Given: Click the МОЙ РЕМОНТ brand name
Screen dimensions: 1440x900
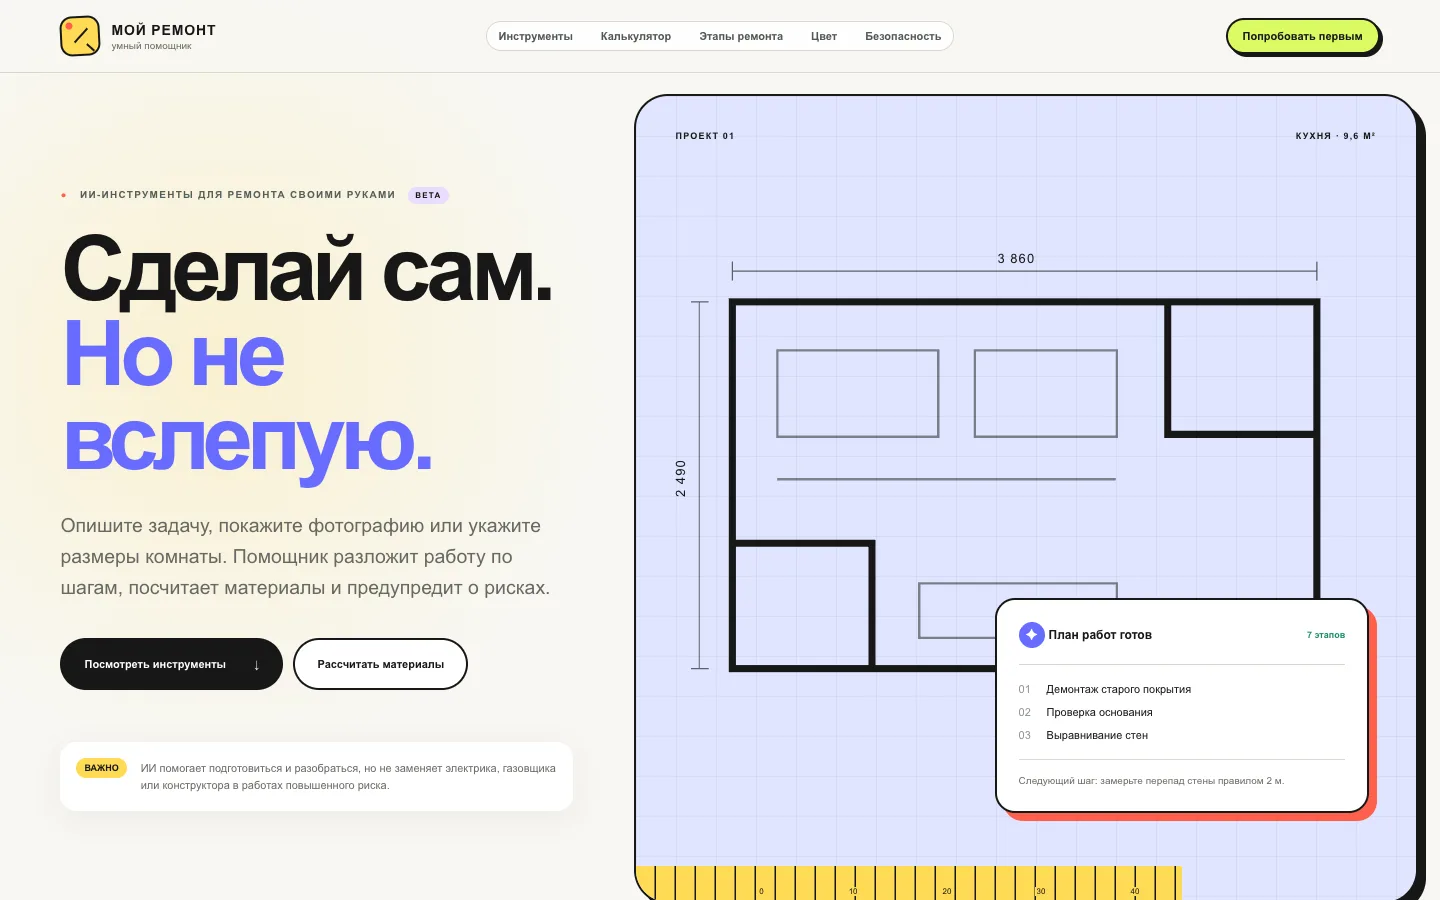Looking at the screenshot, I should click(164, 30).
